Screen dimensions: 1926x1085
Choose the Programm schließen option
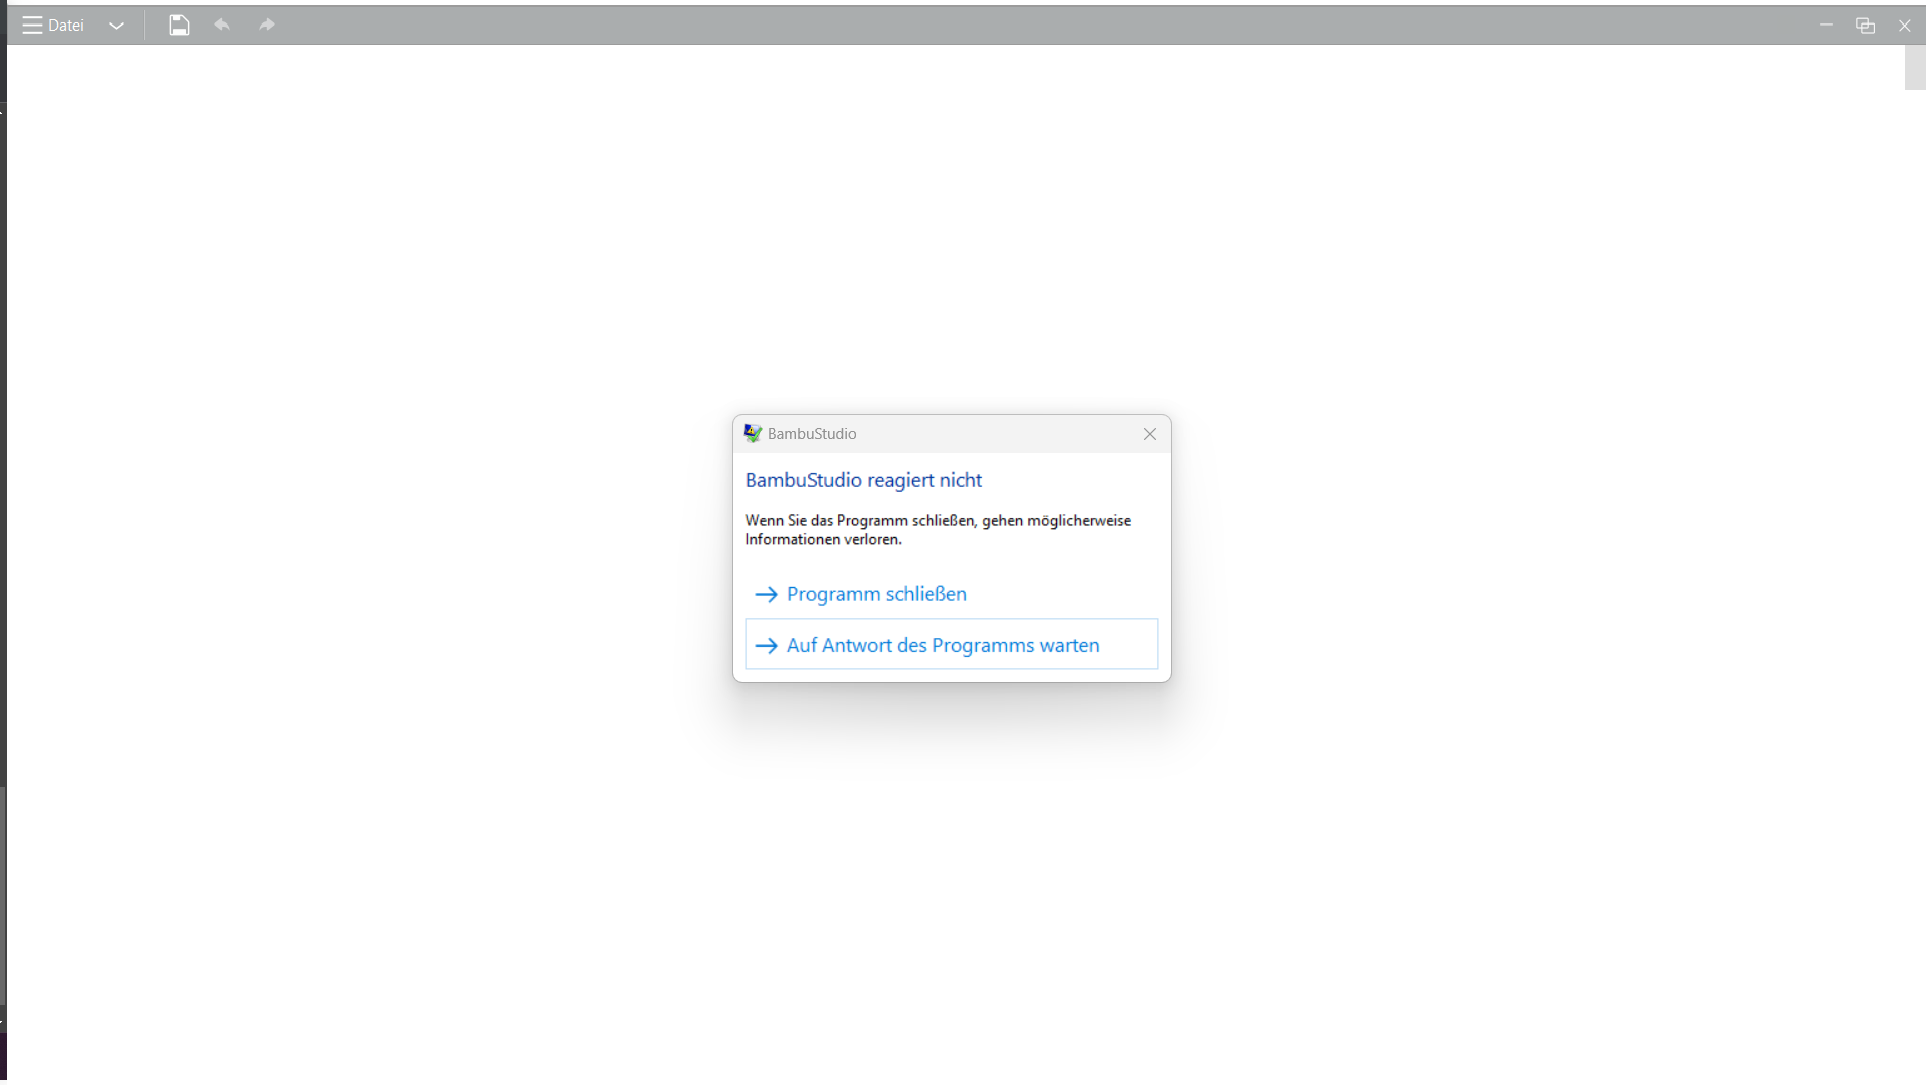click(876, 594)
